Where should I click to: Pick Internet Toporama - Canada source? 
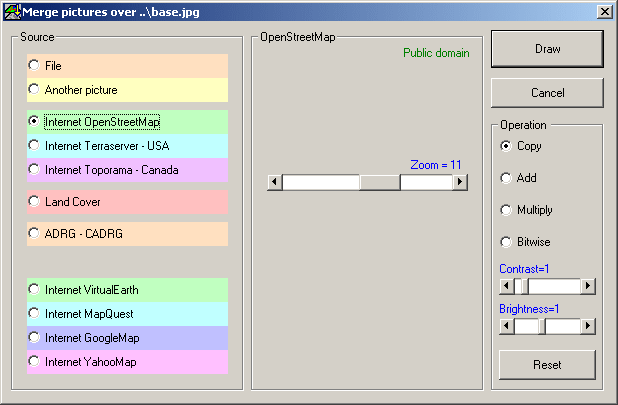pos(127,170)
